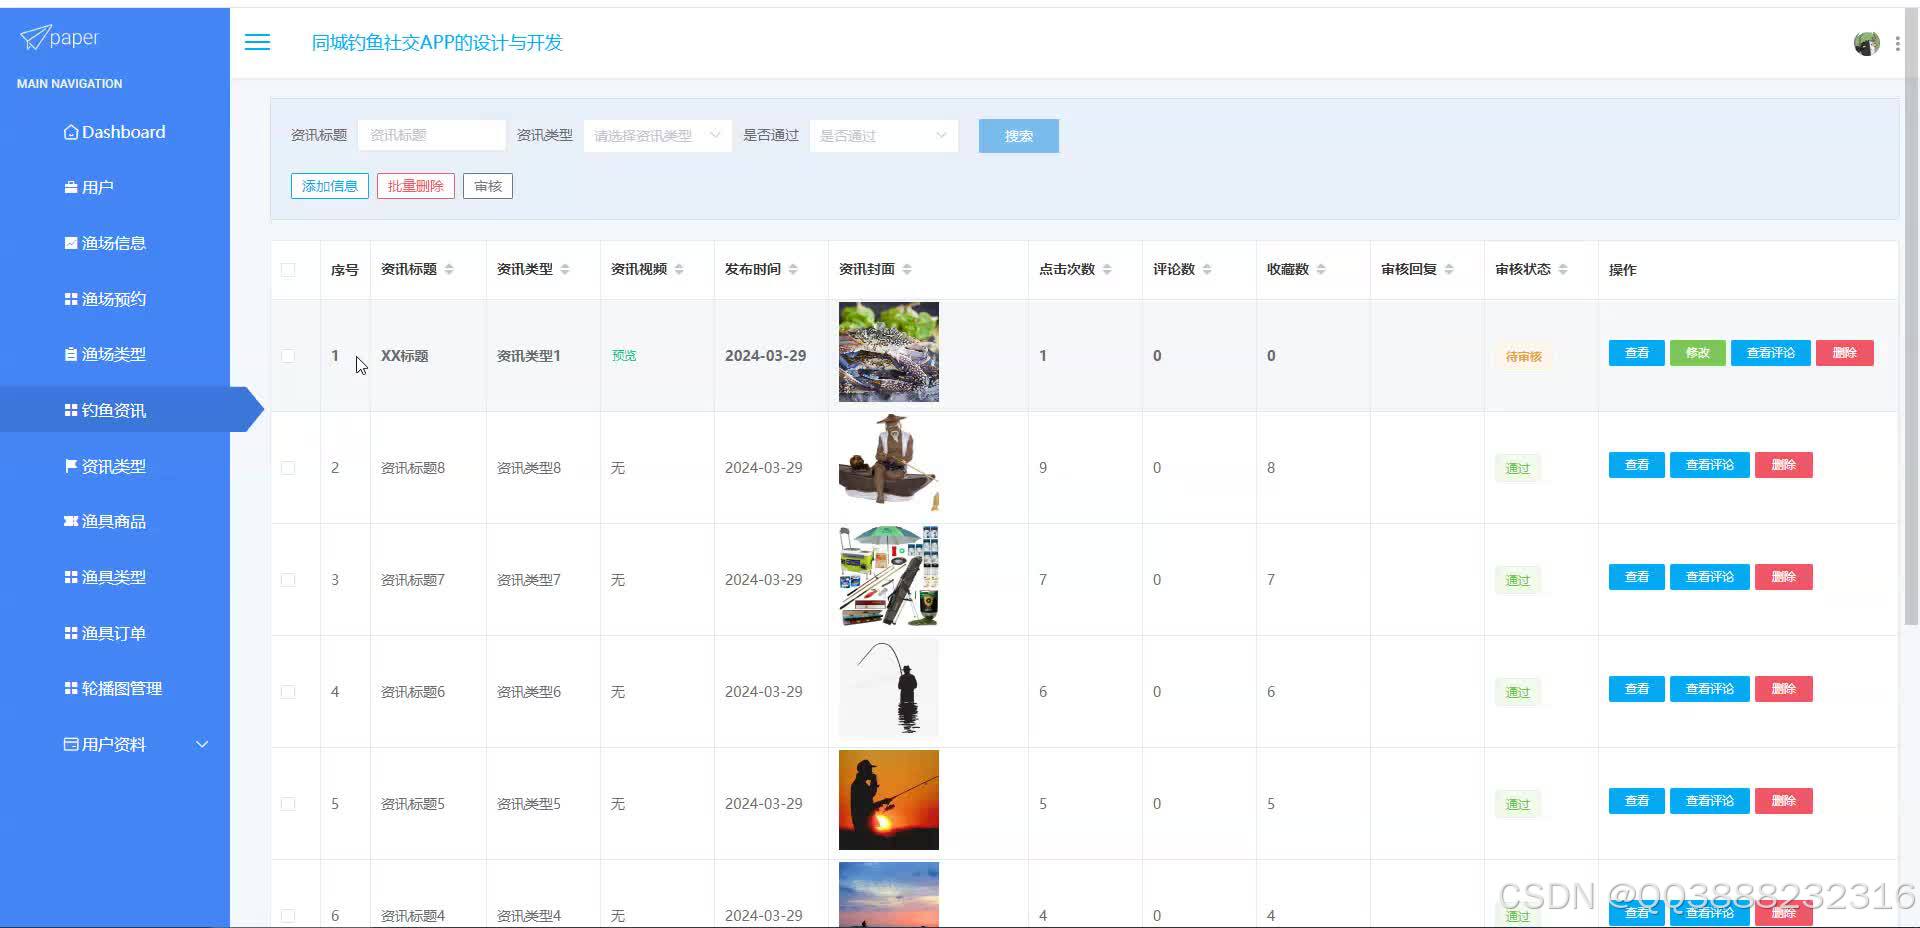Toggle the hamburger sidebar menu icon
The width and height of the screenshot is (1920, 928).
pyautogui.click(x=257, y=42)
